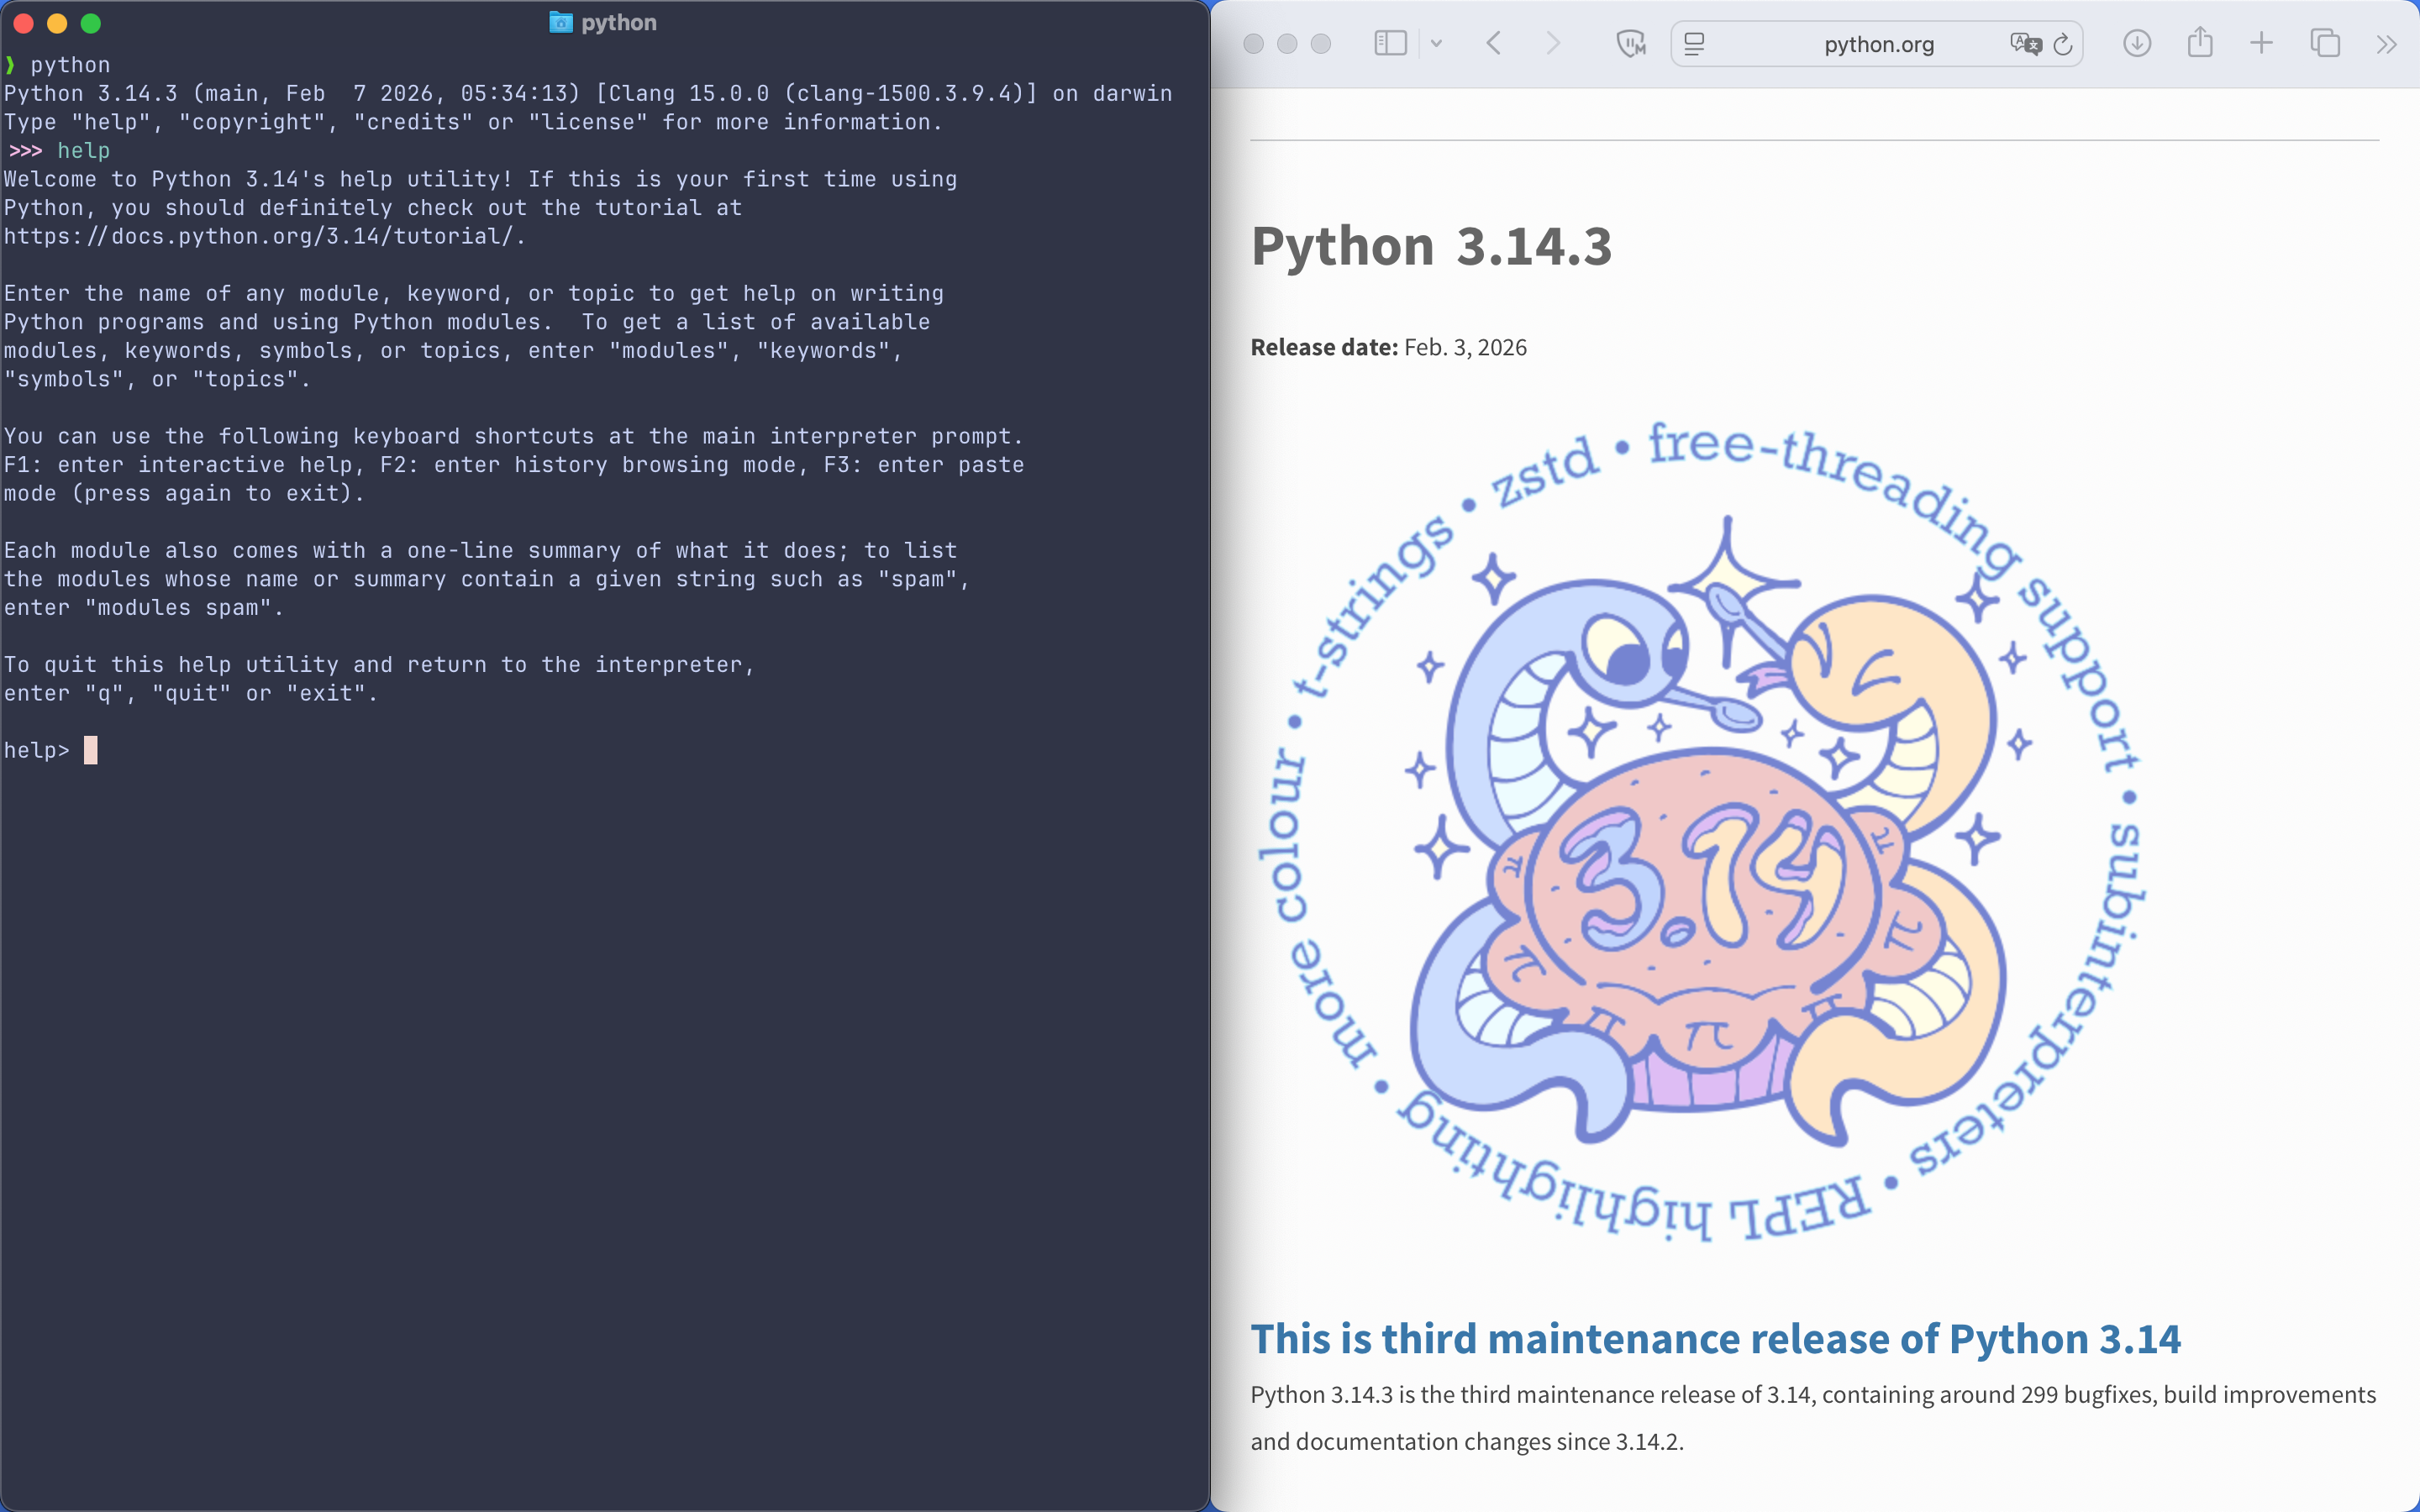Open page reader menu in address bar
Viewport: 2420px width, 1512px height.
(x=1694, y=44)
